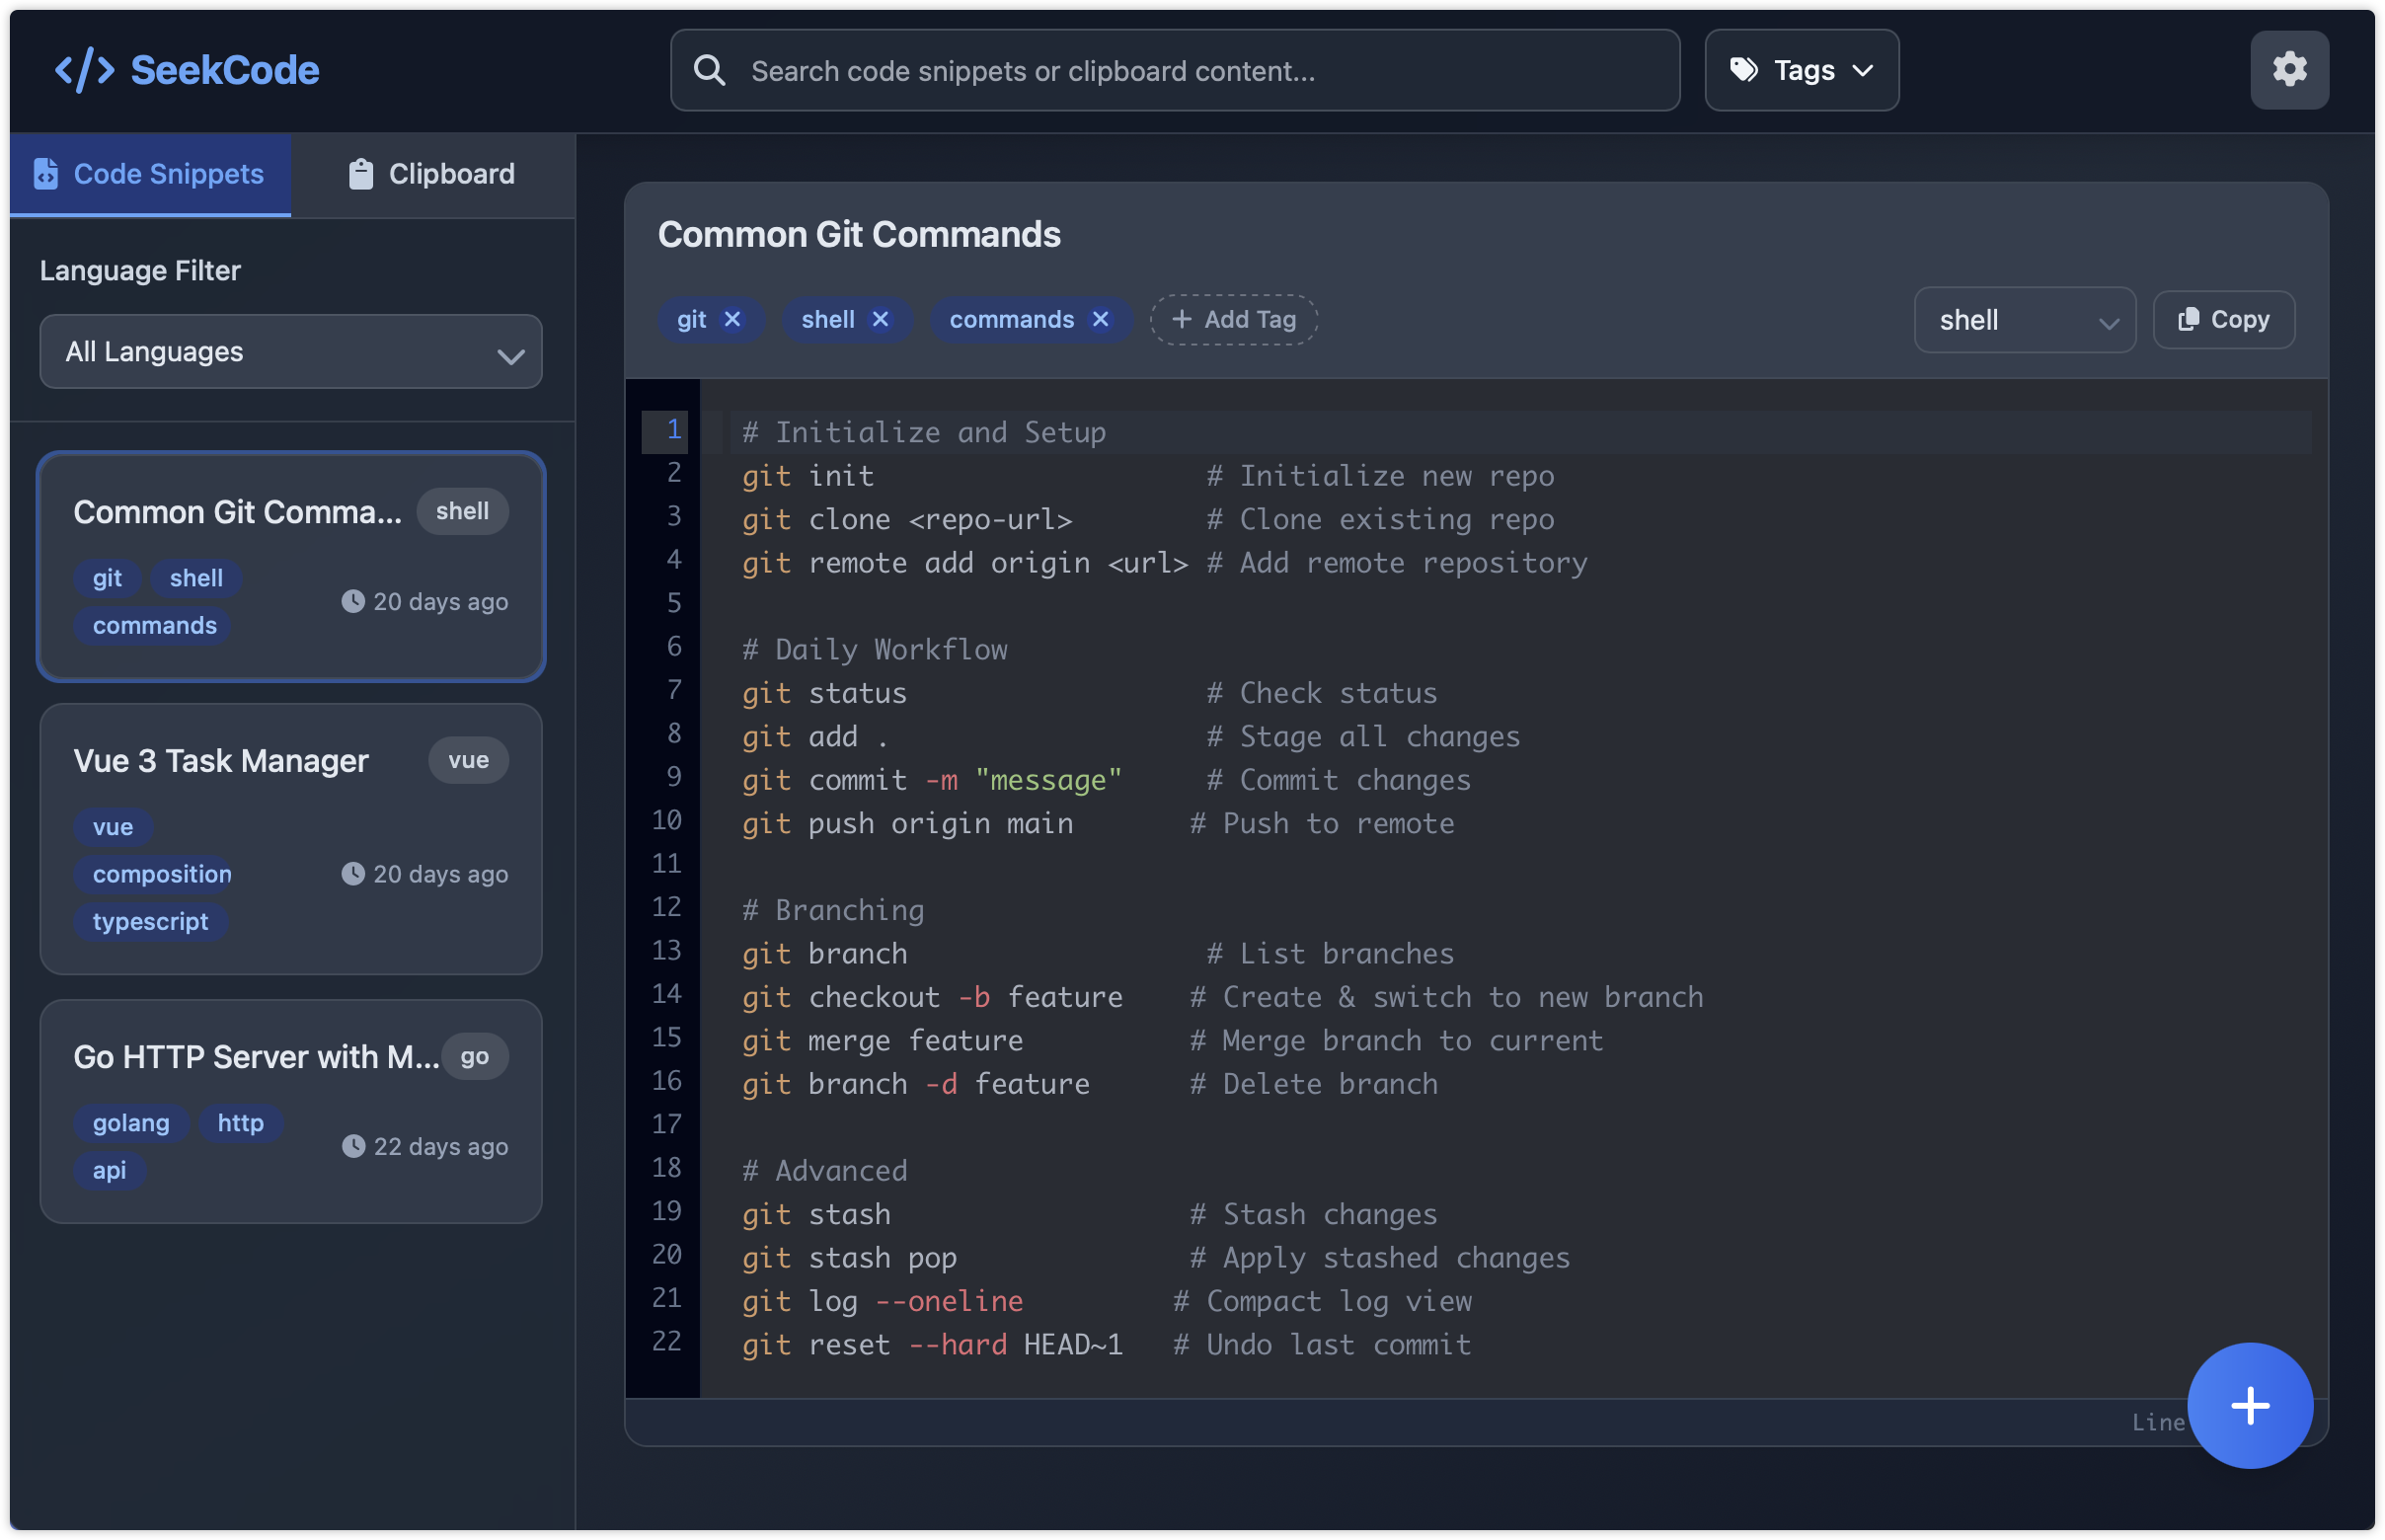Screen dimensions: 2385x1540
Task: Copy the snippet with Copy button
Action: click(2223, 319)
